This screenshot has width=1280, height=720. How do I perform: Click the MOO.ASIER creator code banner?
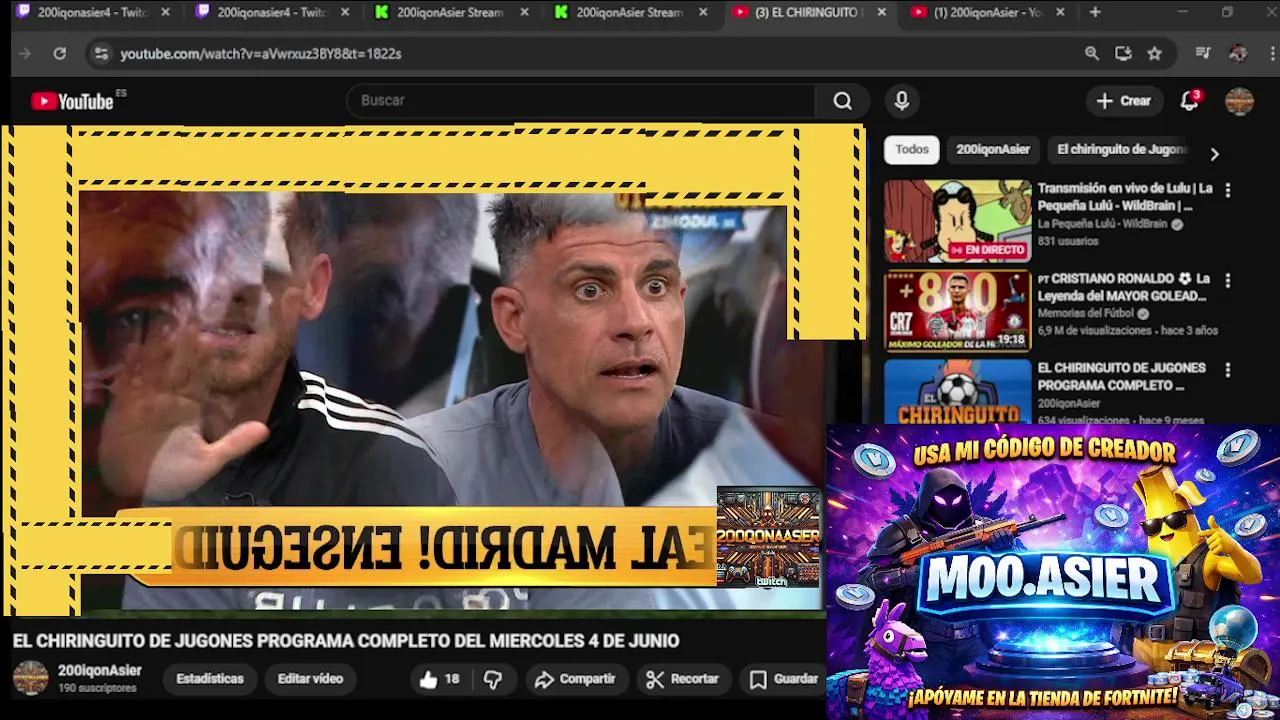1053,572
